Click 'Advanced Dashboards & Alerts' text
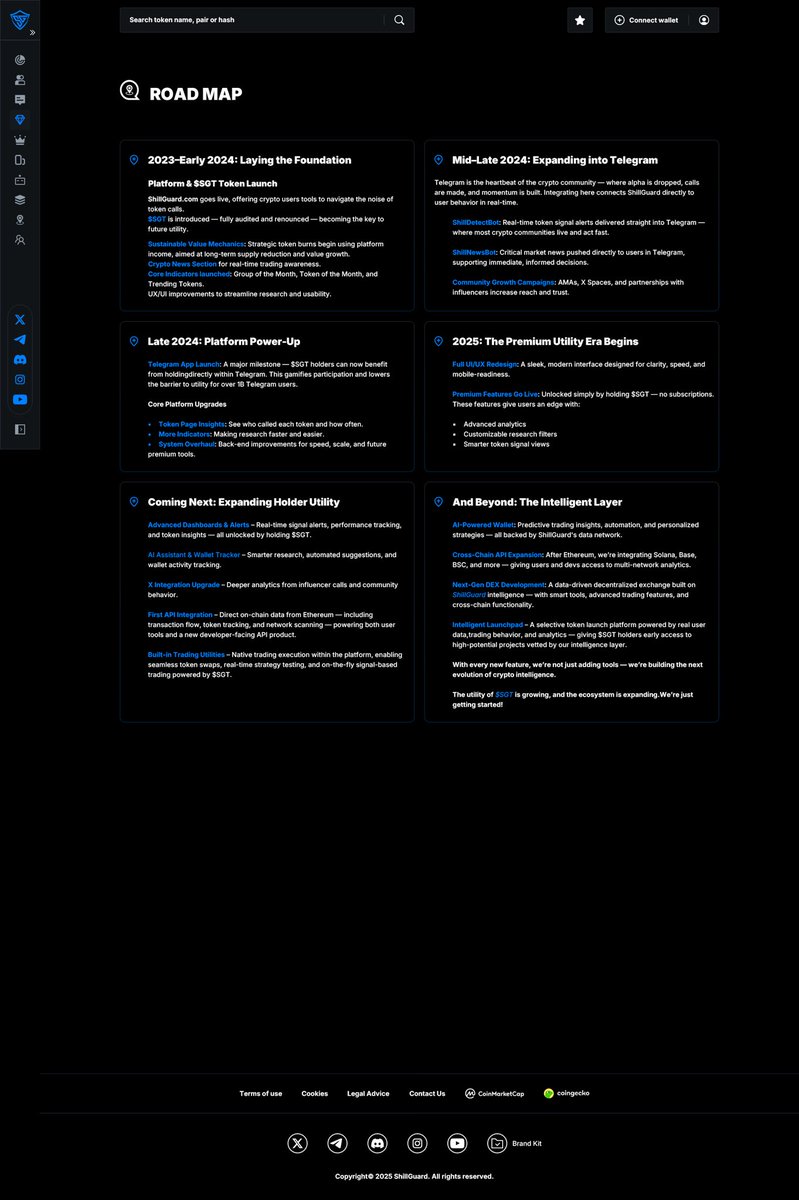Image resolution: width=799 pixels, height=1200 pixels. (x=199, y=524)
